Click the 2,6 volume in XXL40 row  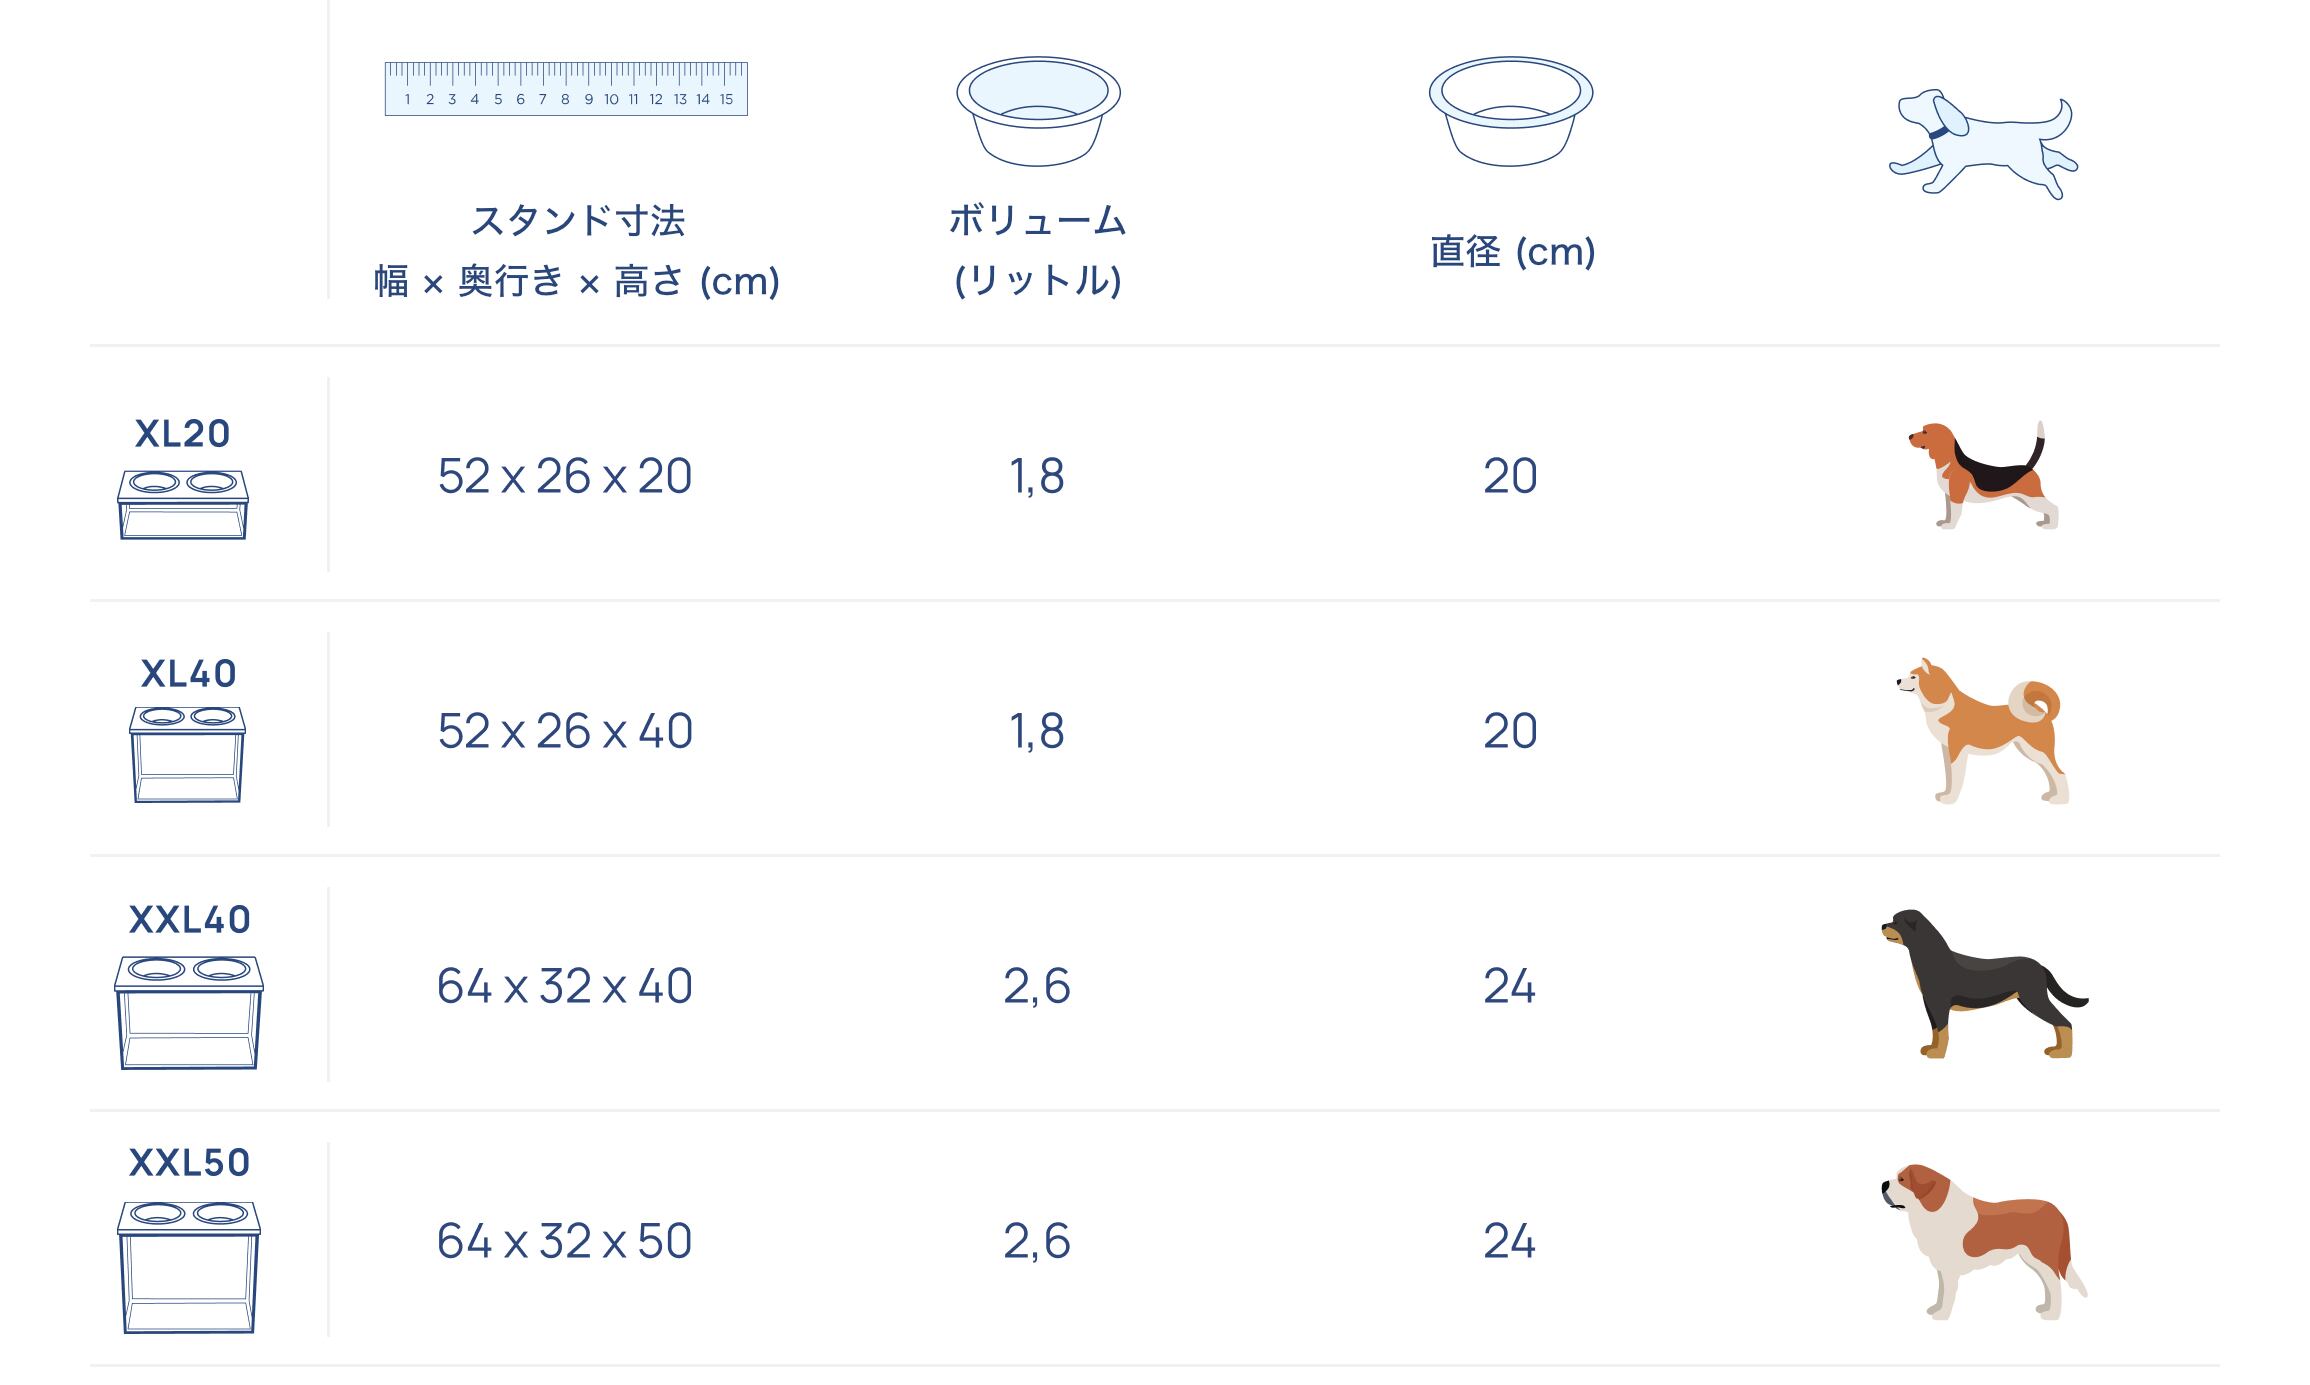coord(1037,986)
